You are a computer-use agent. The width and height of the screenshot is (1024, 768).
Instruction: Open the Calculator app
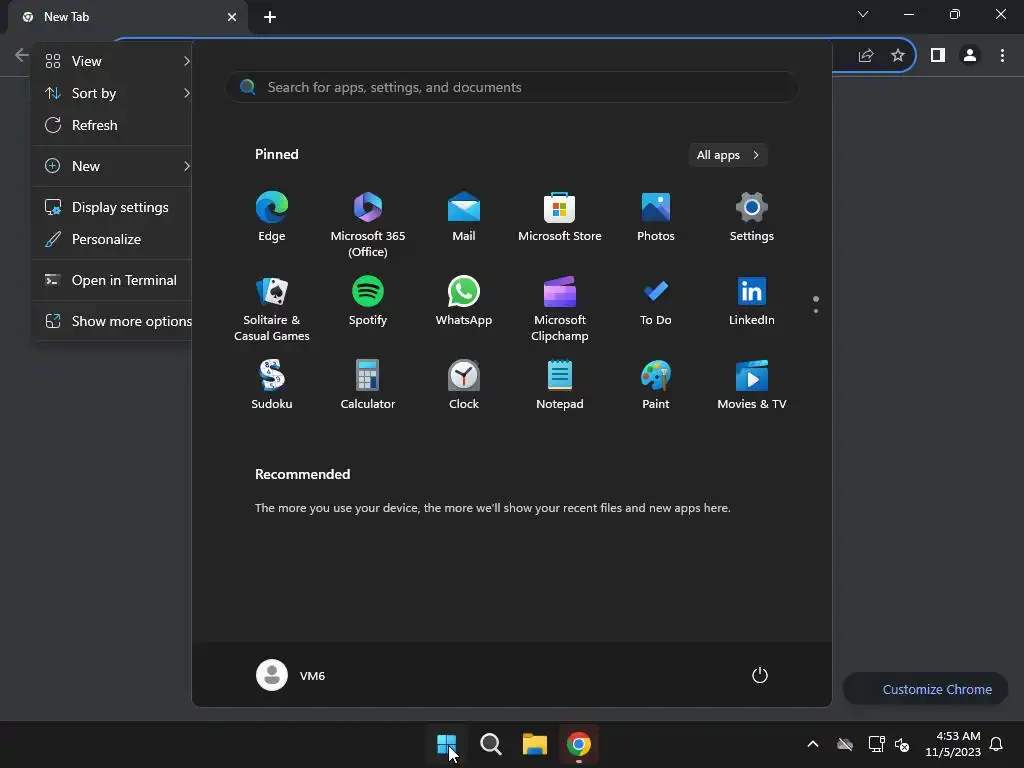(x=368, y=385)
